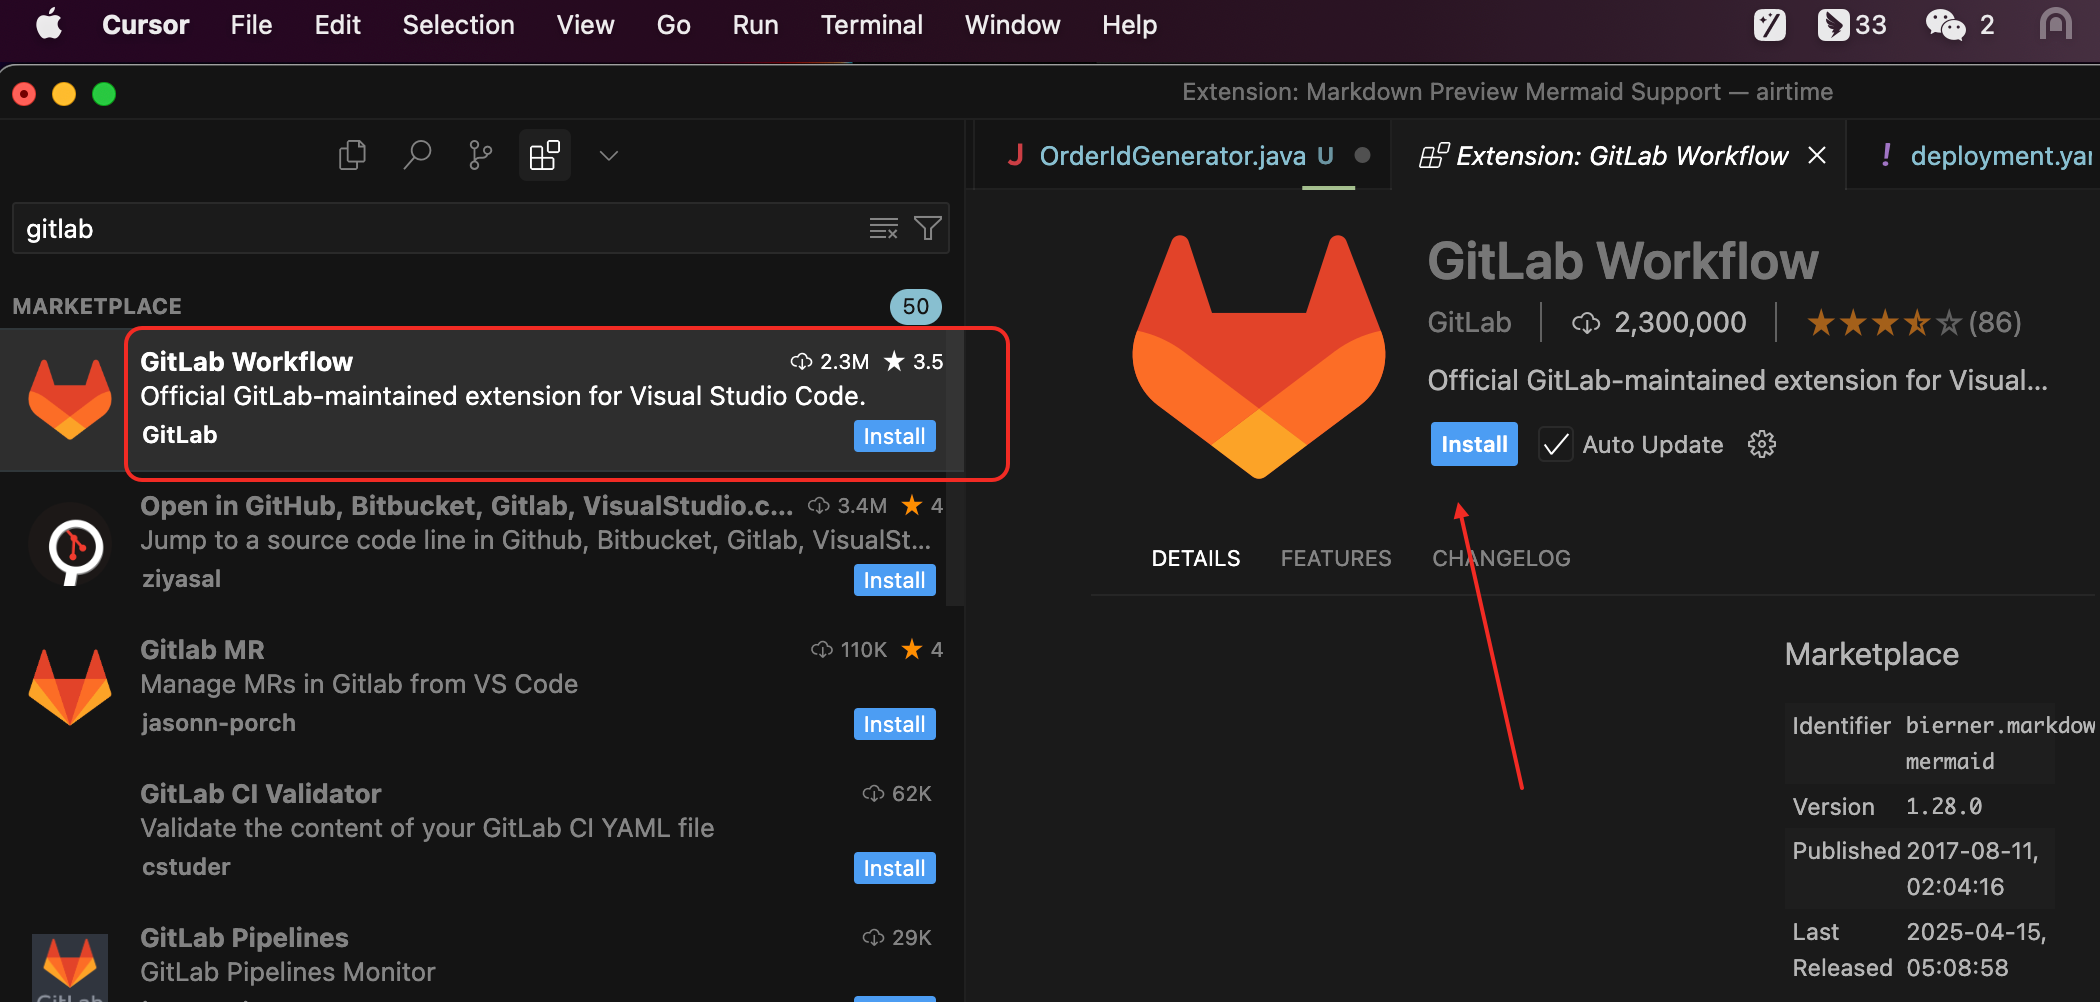Click the cstuder publisher name
2100x1002 pixels.
click(186, 867)
